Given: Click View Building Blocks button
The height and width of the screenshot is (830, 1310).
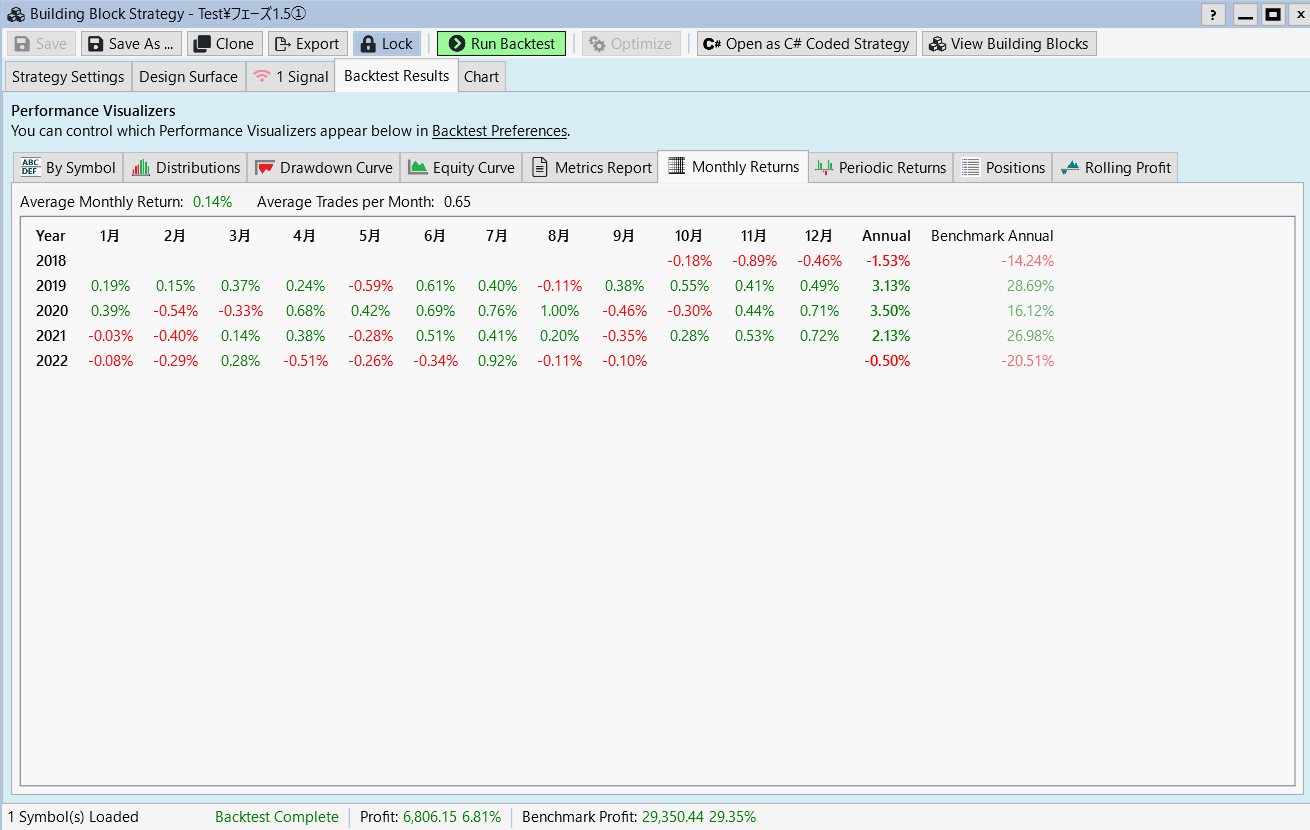Looking at the screenshot, I should [x=1009, y=44].
